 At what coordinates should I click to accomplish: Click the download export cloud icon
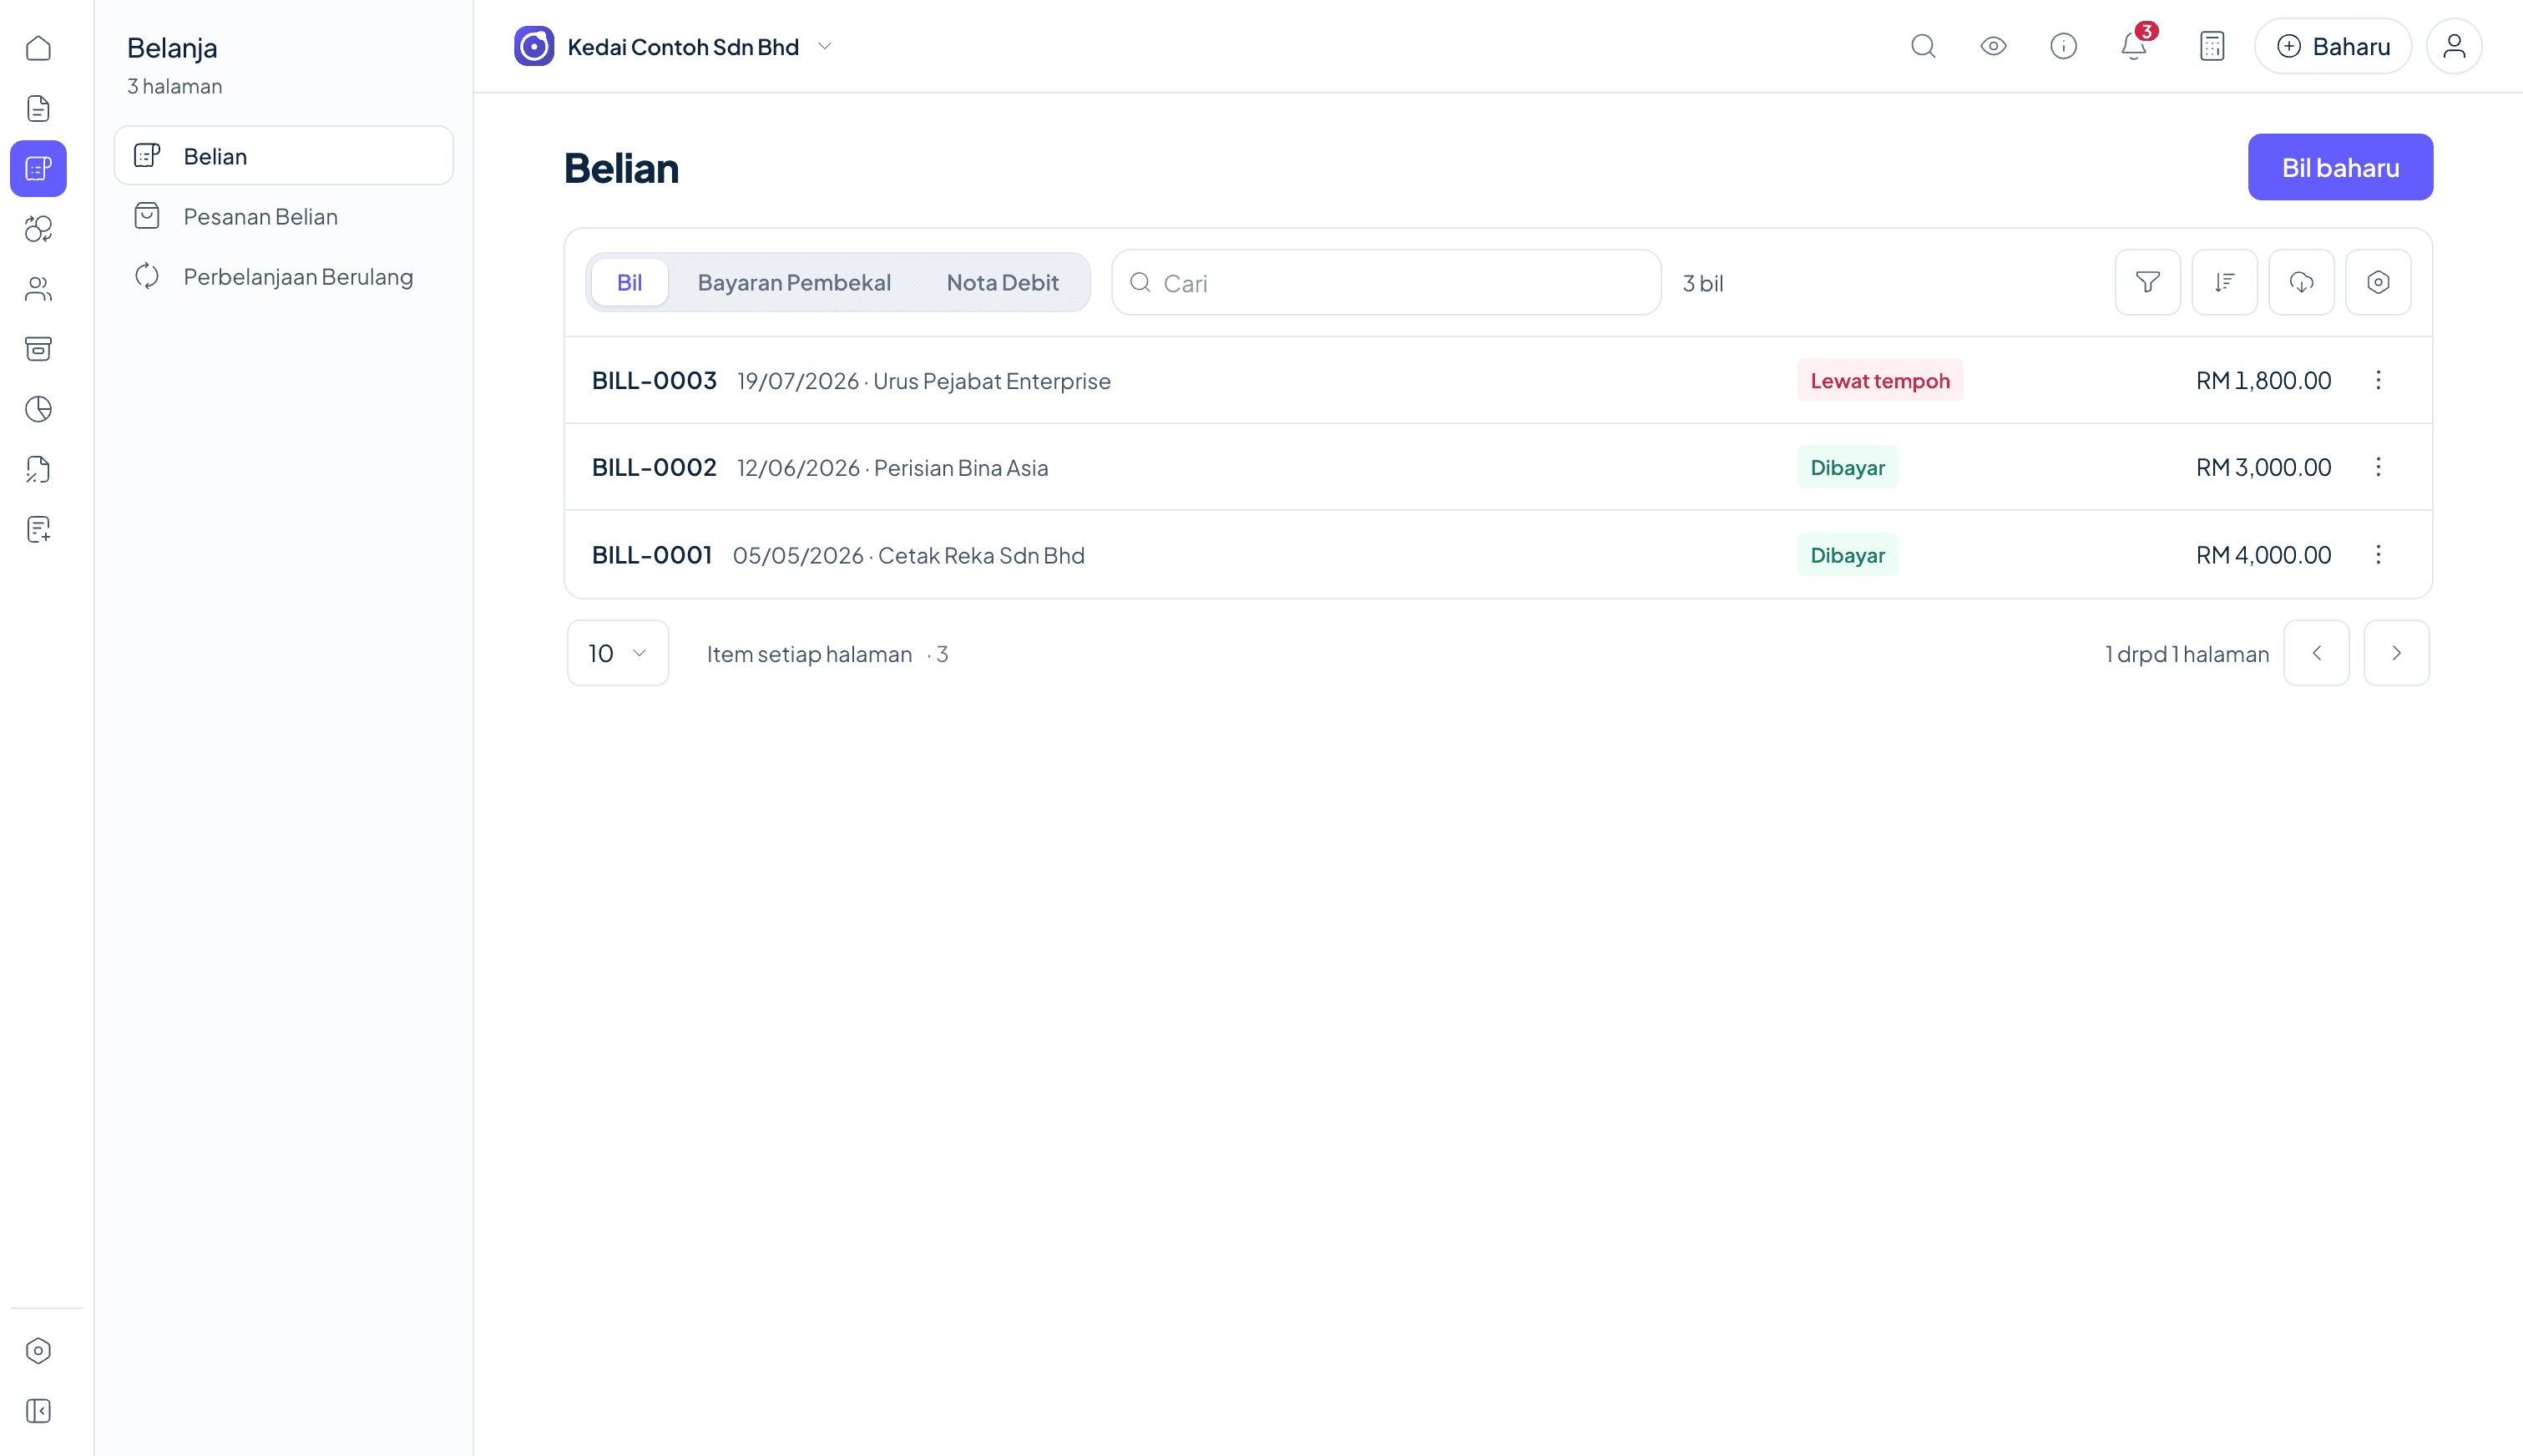(x=2301, y=282)
